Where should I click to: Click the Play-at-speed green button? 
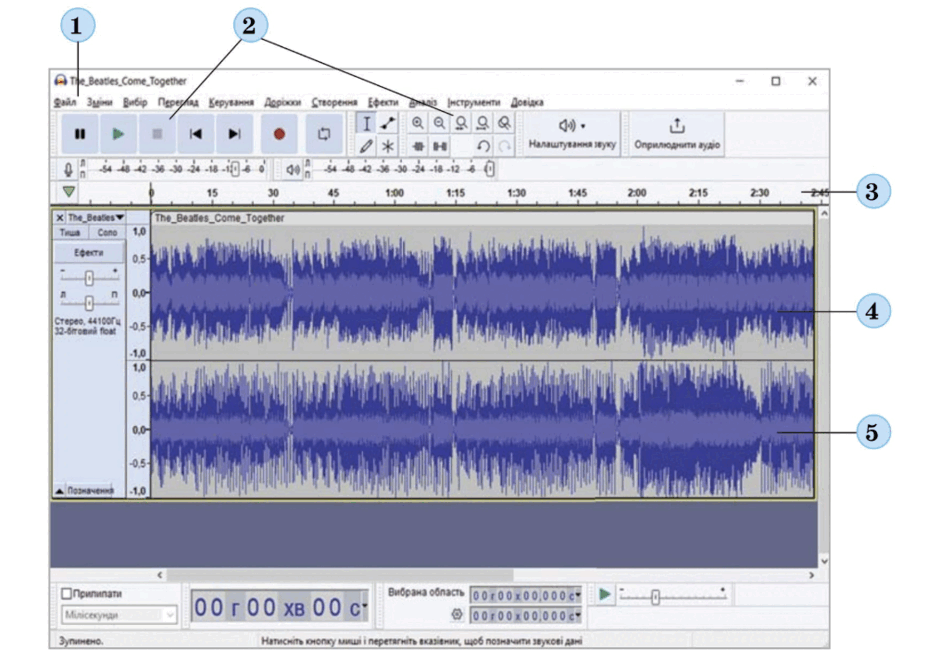[x=604, y=594]
